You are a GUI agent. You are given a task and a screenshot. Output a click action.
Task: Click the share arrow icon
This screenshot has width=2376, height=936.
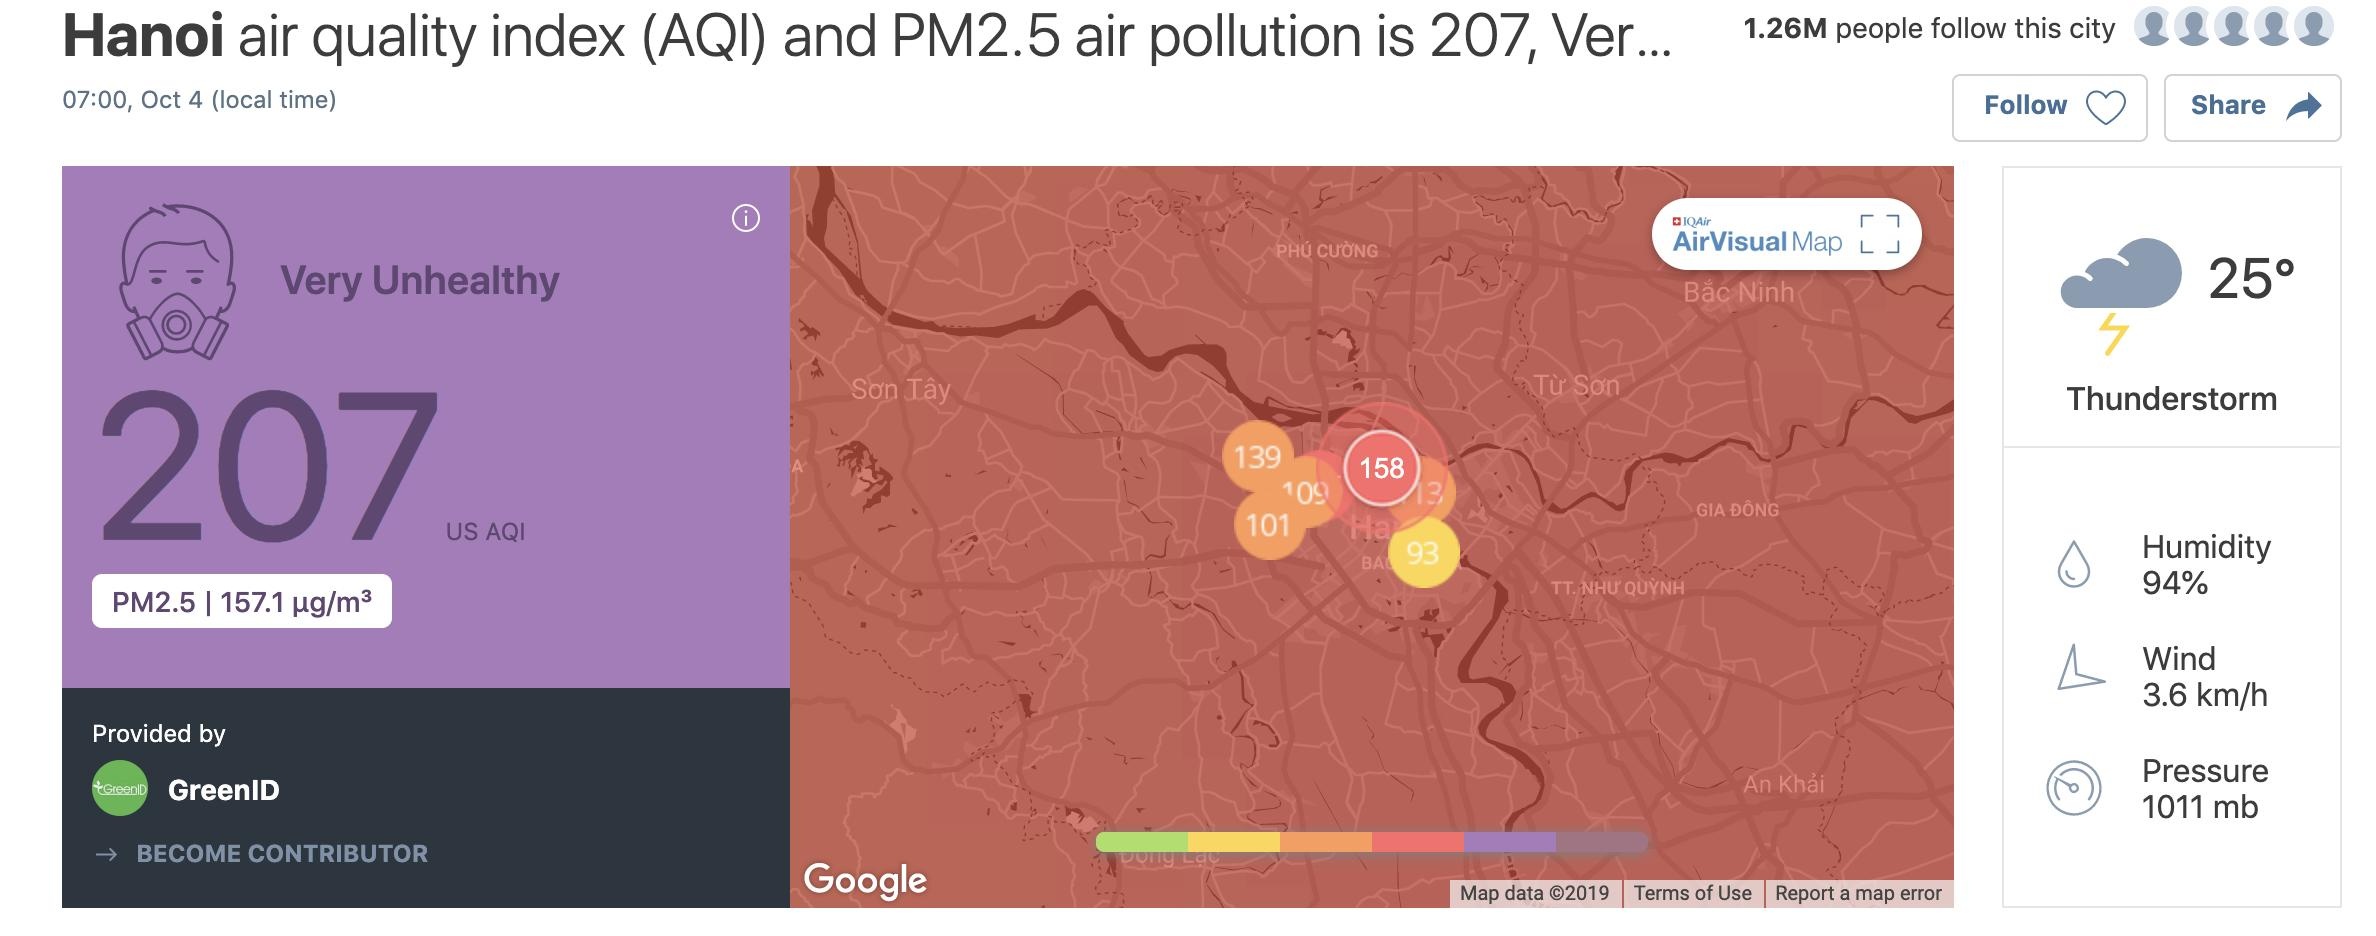point(2304,106)
